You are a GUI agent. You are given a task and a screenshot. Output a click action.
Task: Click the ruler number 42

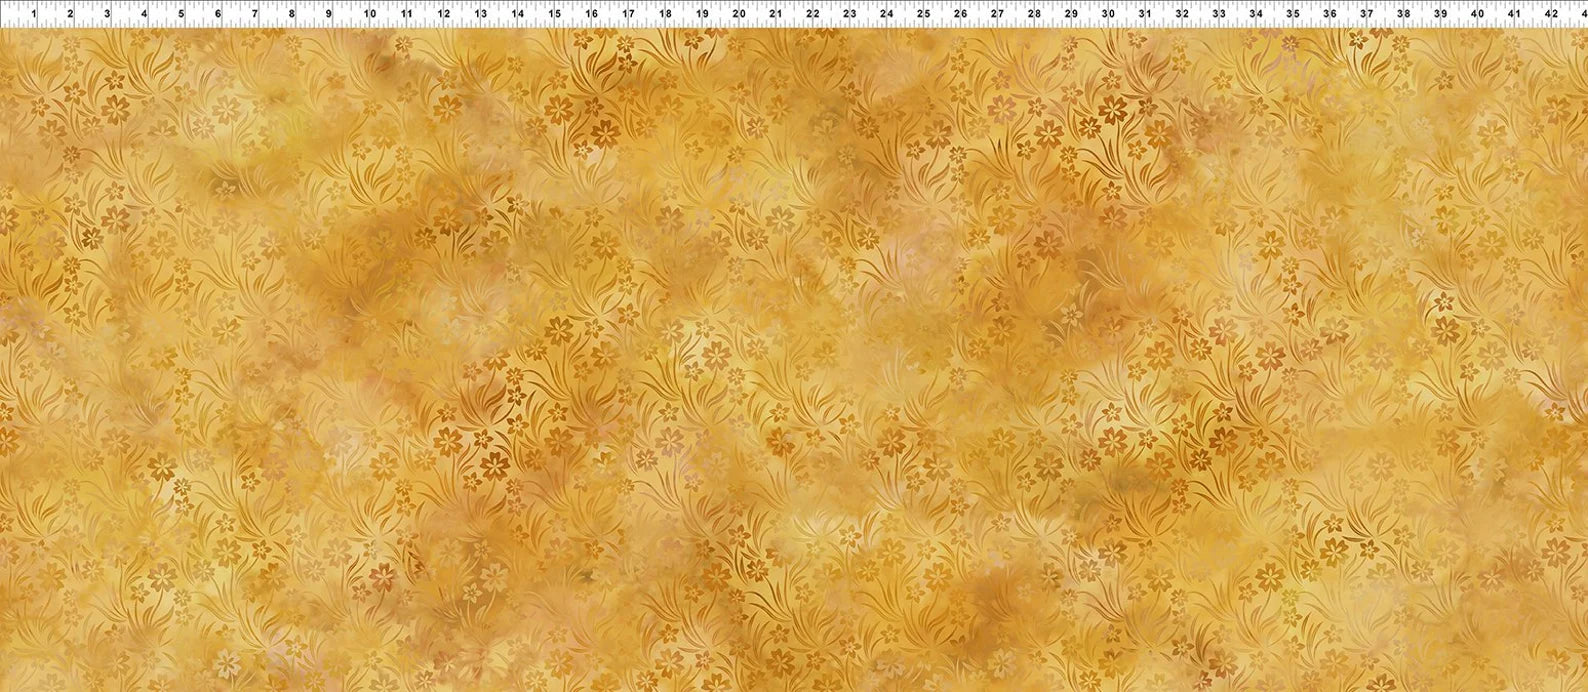coord(1552,14)
